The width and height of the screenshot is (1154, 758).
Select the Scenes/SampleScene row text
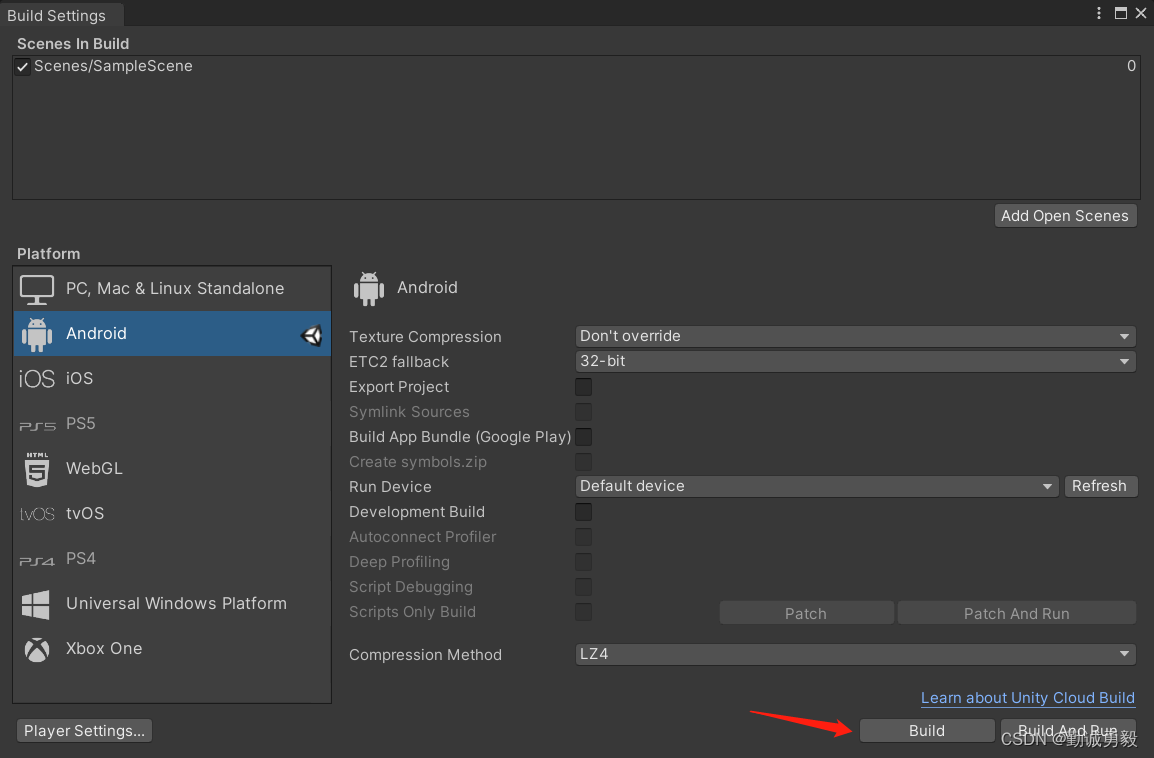tap(113, 66)
